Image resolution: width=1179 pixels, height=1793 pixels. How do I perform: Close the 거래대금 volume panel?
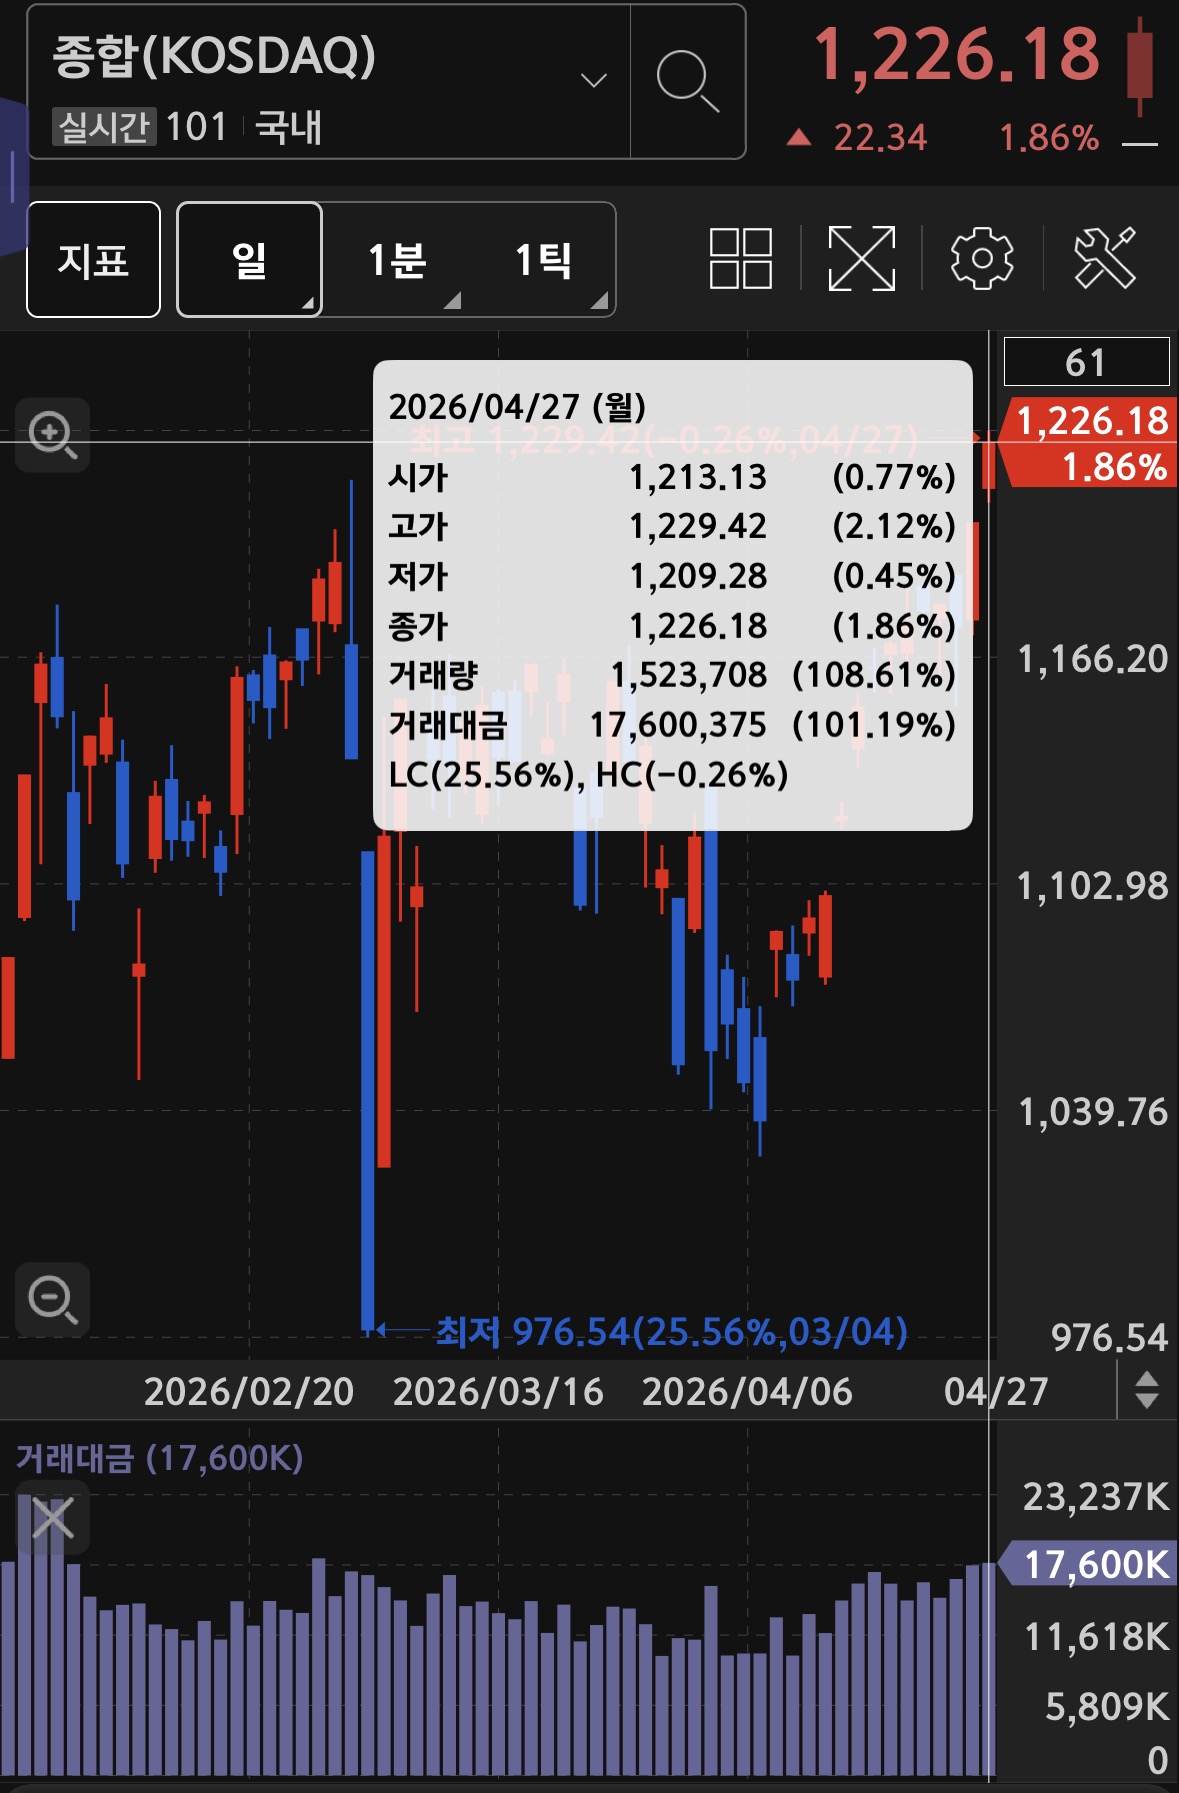click(x=52, y=1518)
